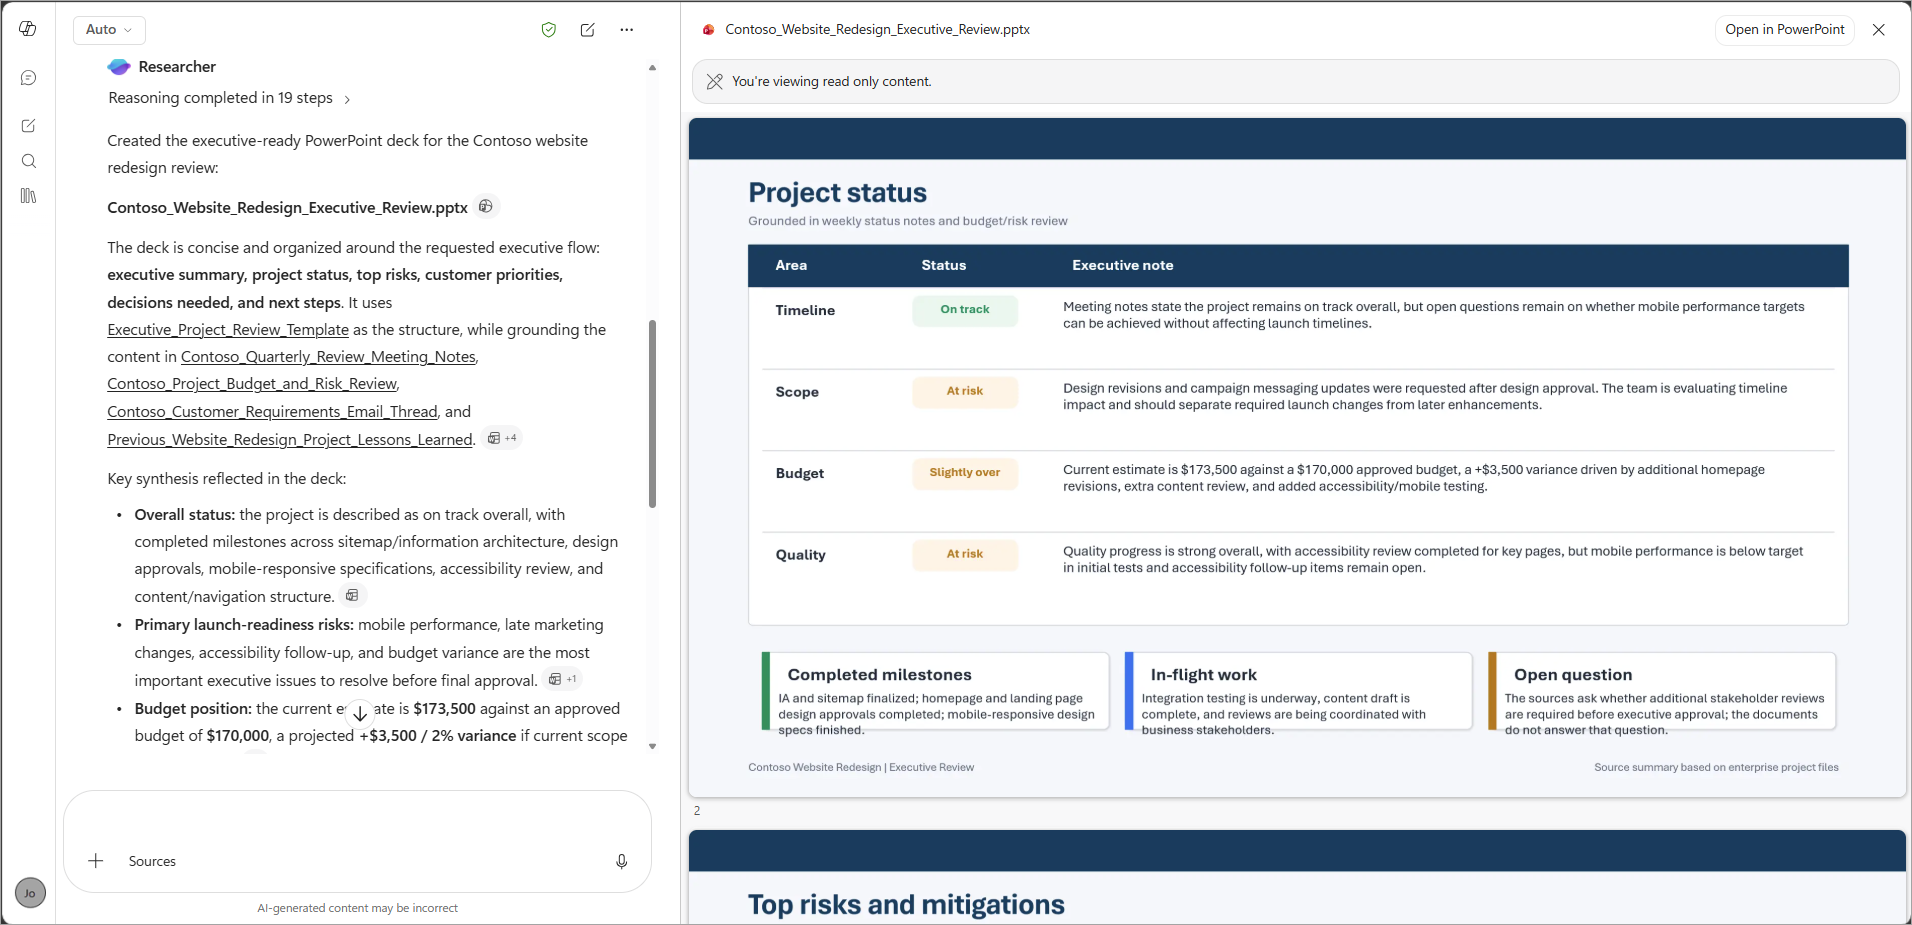Click the Timeline row label
This screenshot has width=1912, height=925.
pos(805,310)
